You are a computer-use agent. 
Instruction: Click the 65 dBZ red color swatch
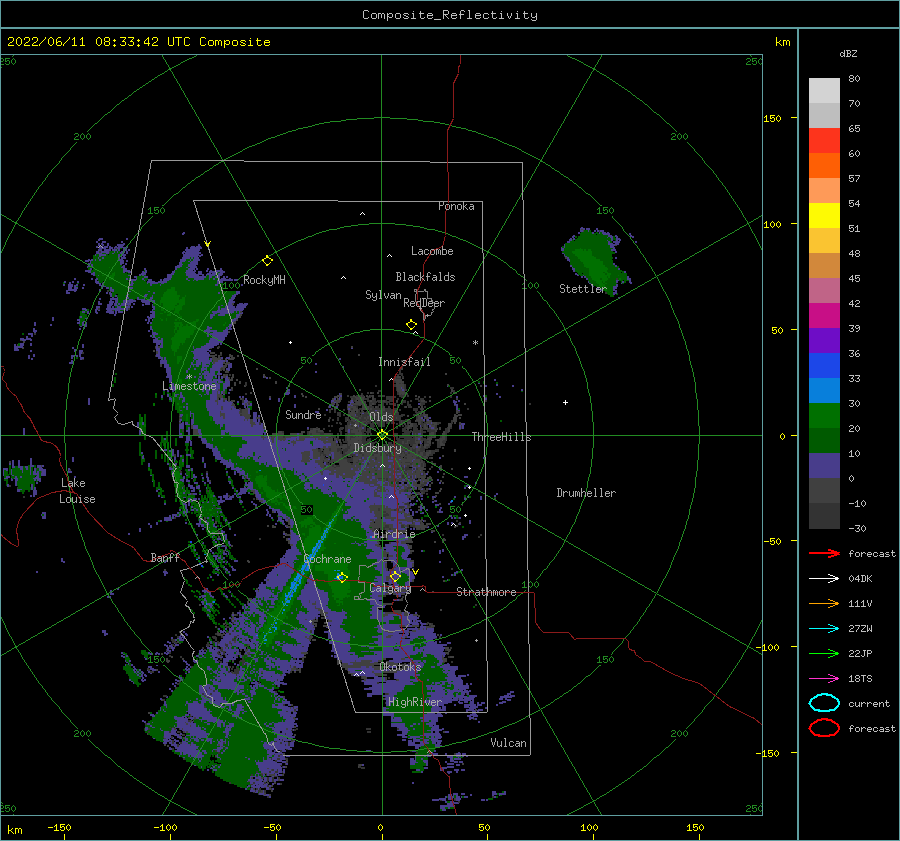[824, 140]
